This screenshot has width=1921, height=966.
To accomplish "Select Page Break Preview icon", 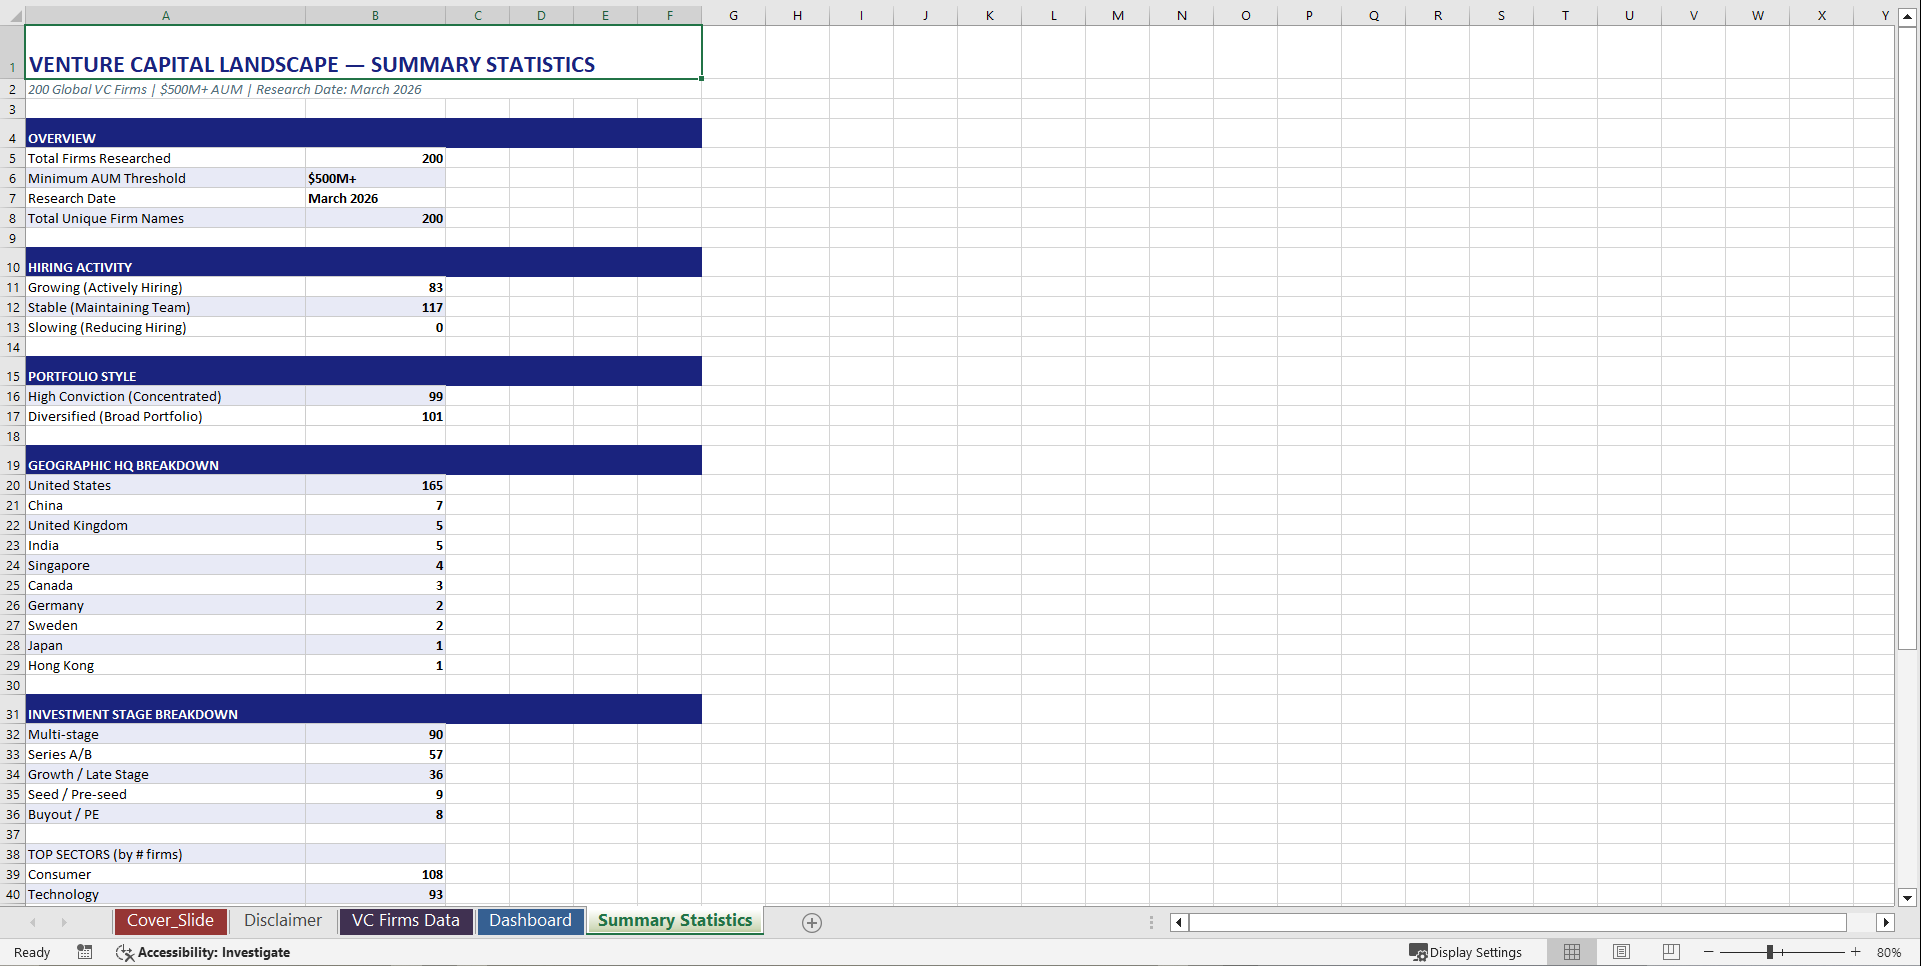I will tap(1671, 952).
